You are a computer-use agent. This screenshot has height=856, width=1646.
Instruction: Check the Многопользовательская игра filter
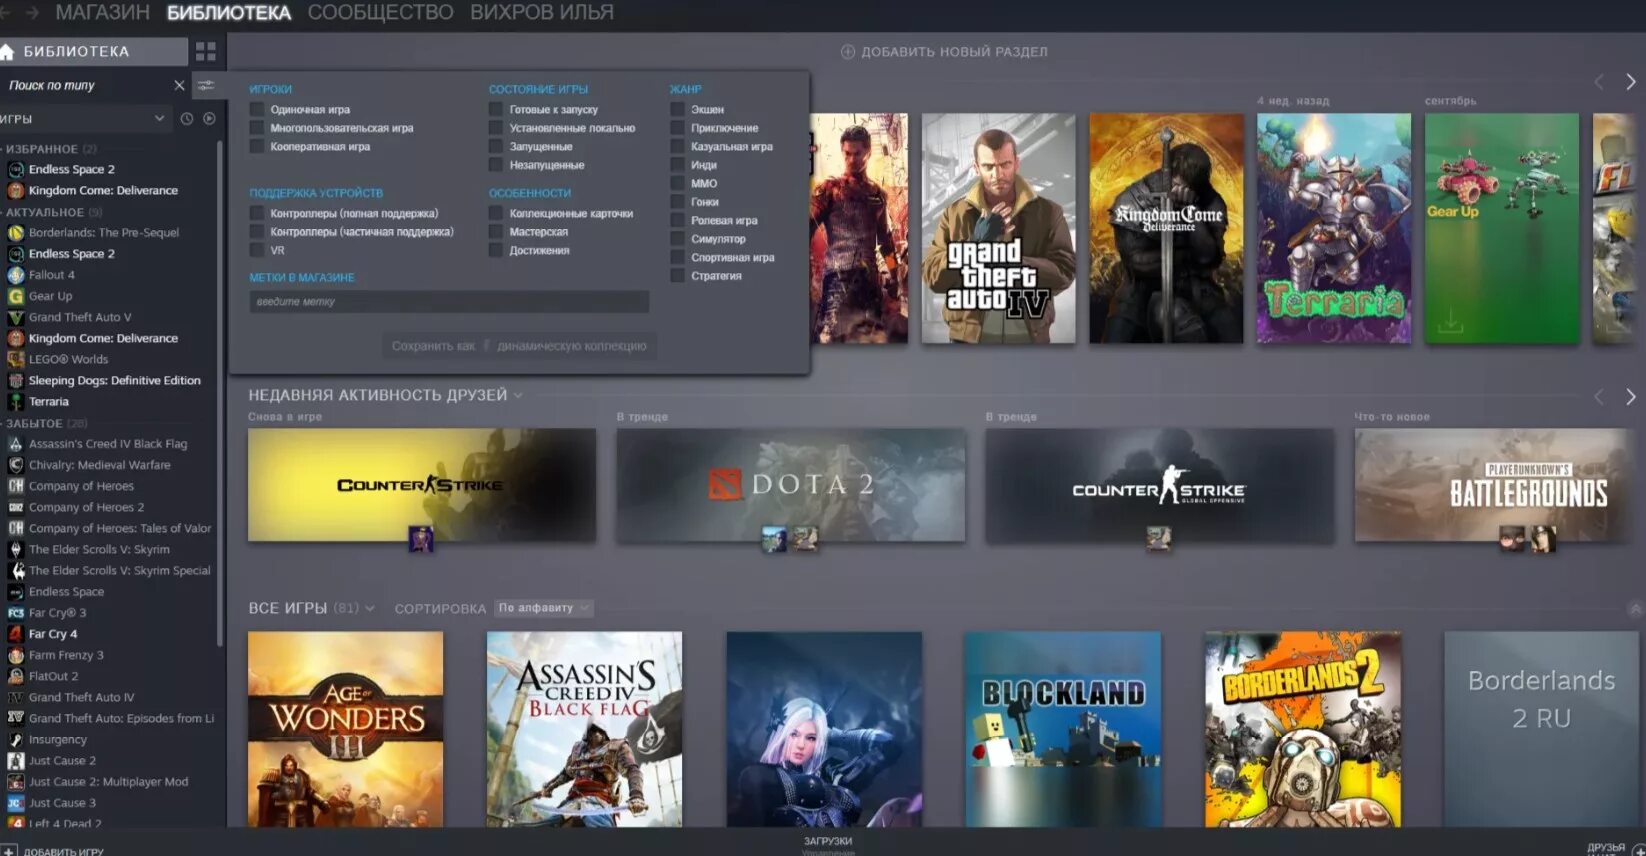point(257,128)
